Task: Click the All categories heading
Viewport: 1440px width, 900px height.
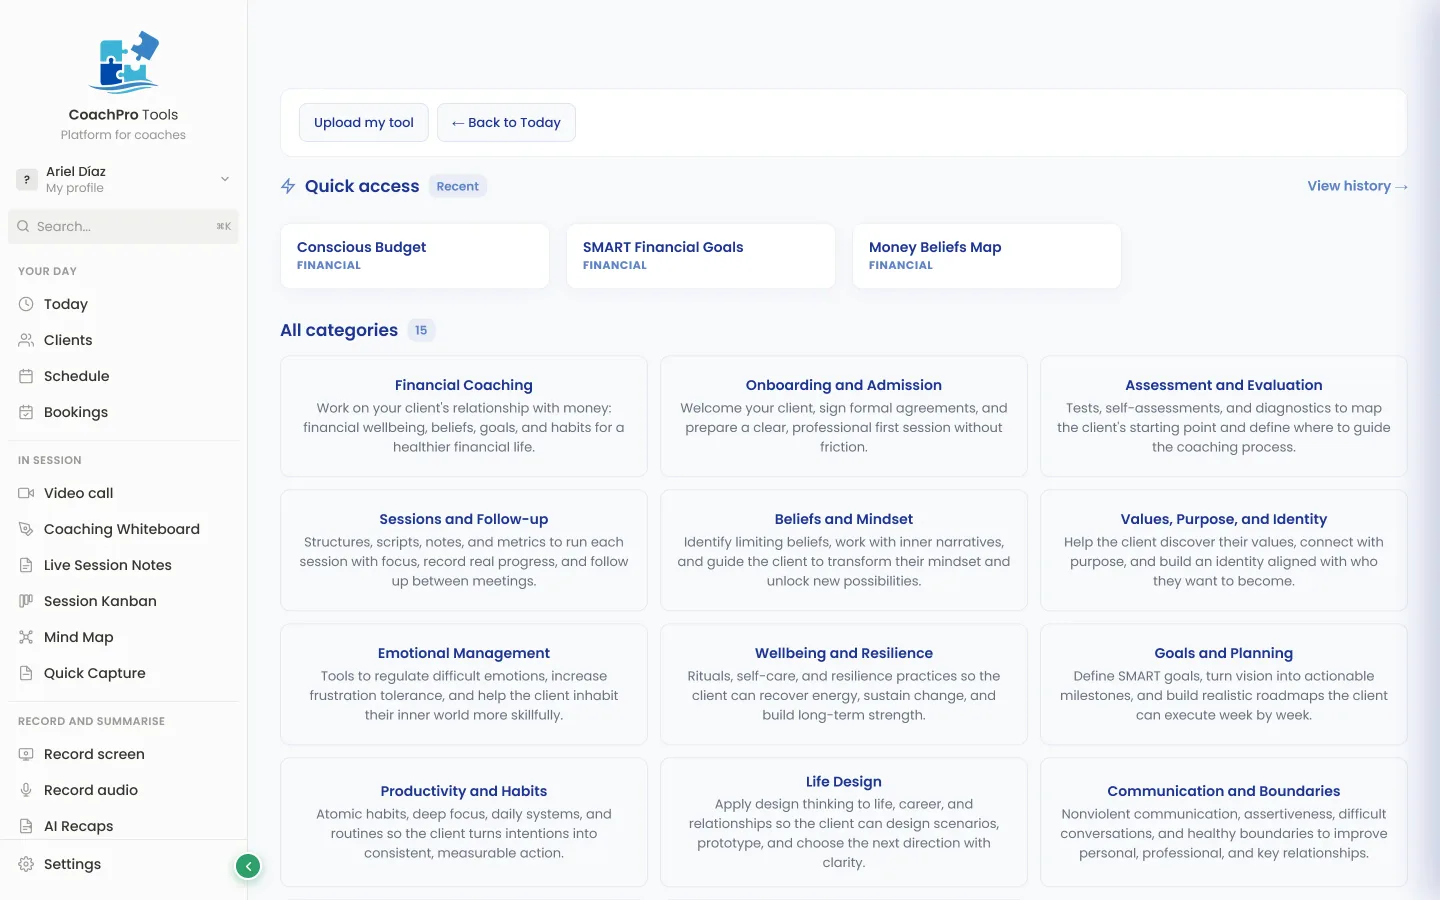Action: click(339, 330)
